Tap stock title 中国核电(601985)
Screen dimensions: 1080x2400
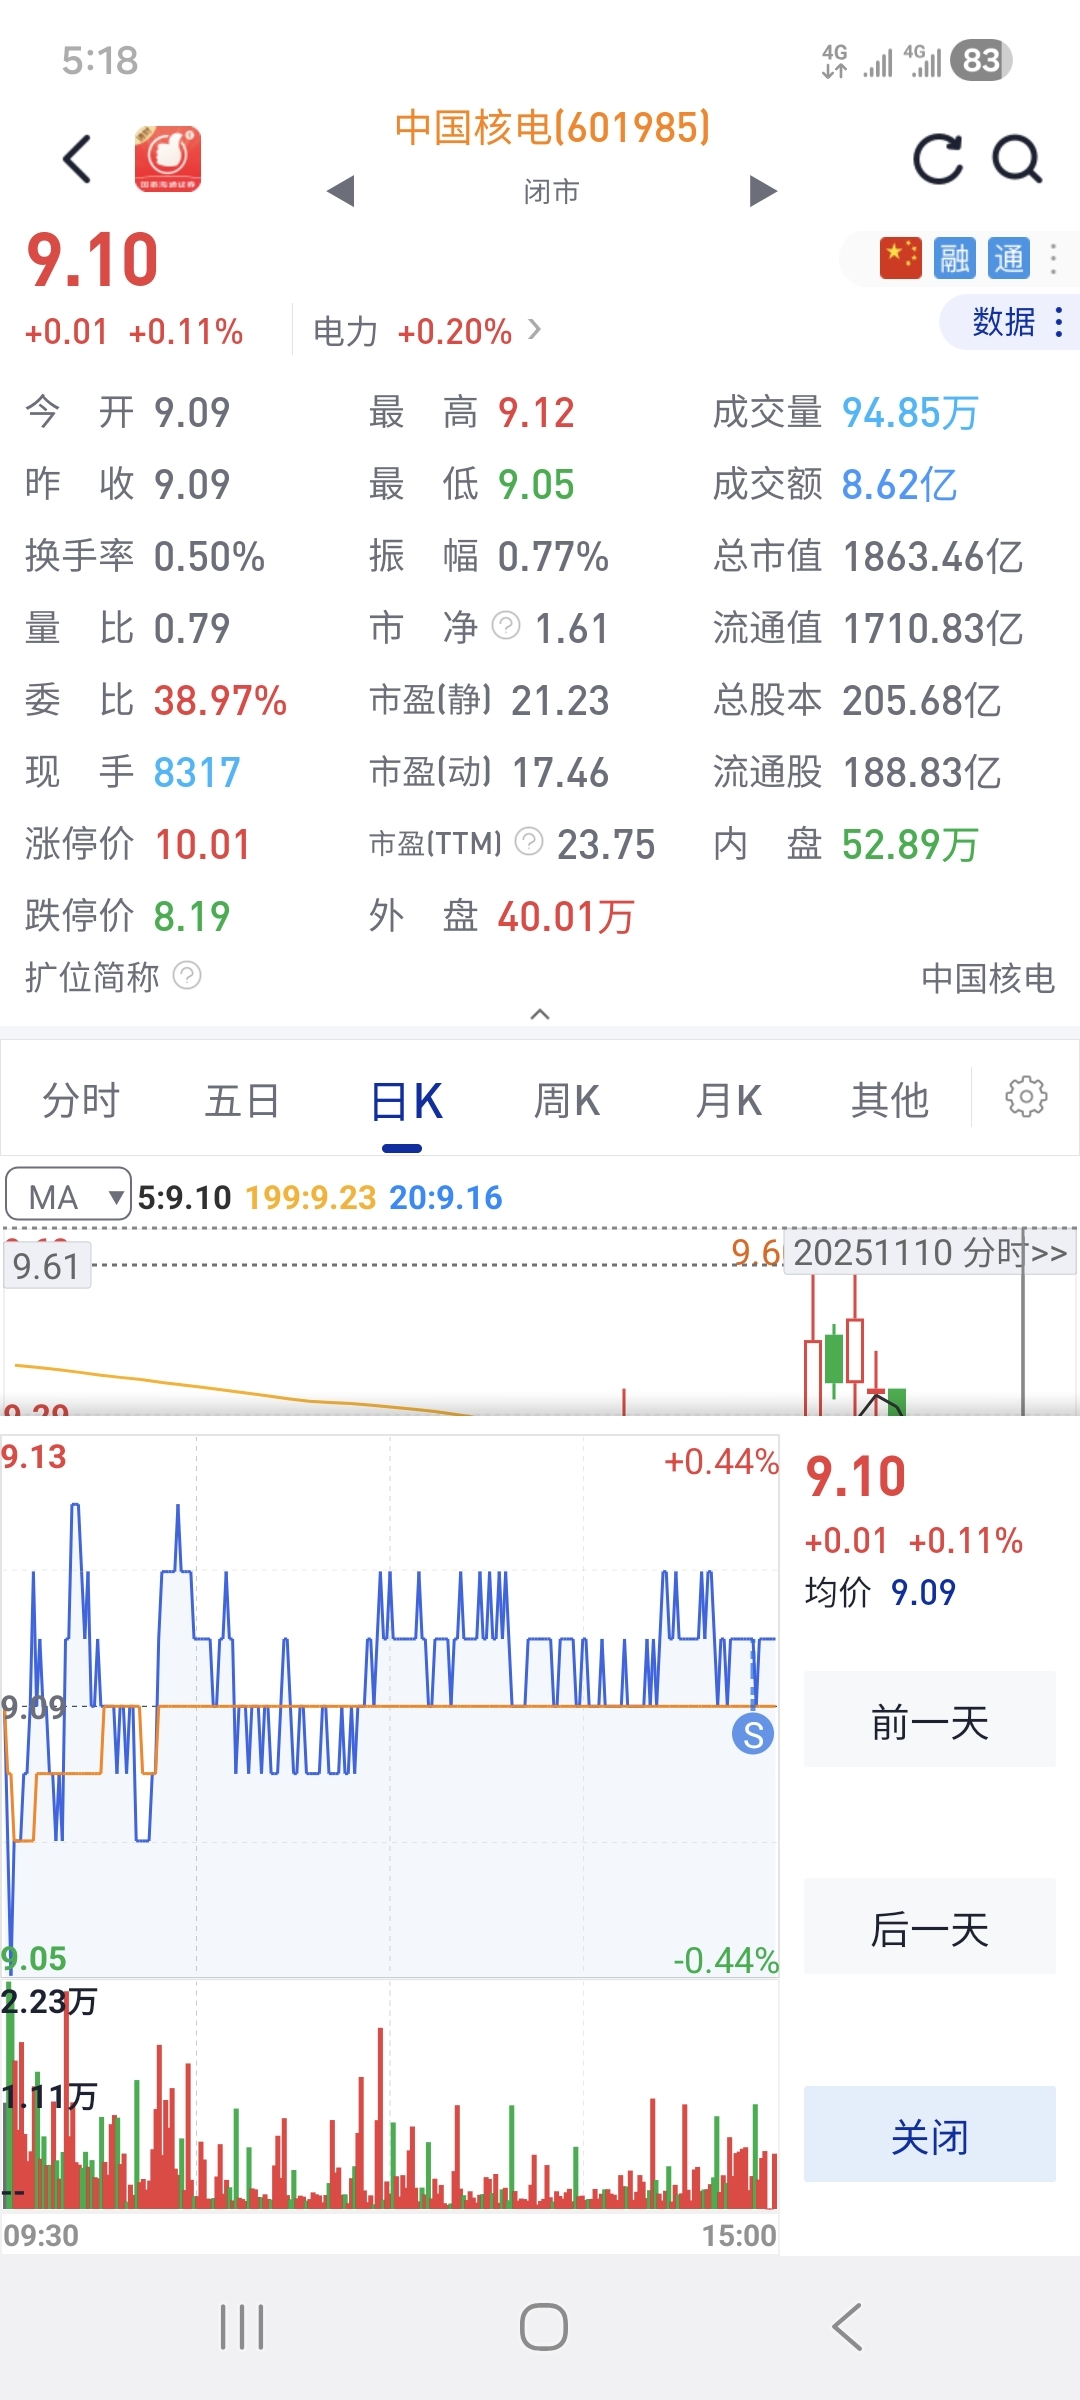coord(552,128)
